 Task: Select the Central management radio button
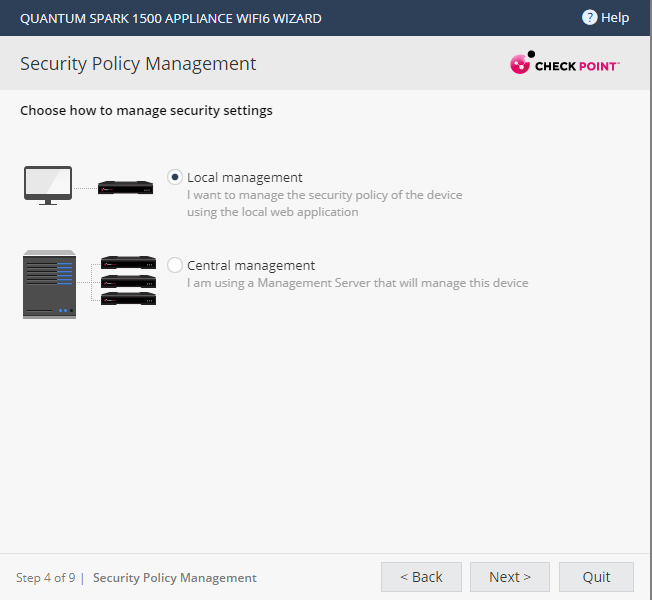click(175, 265)
